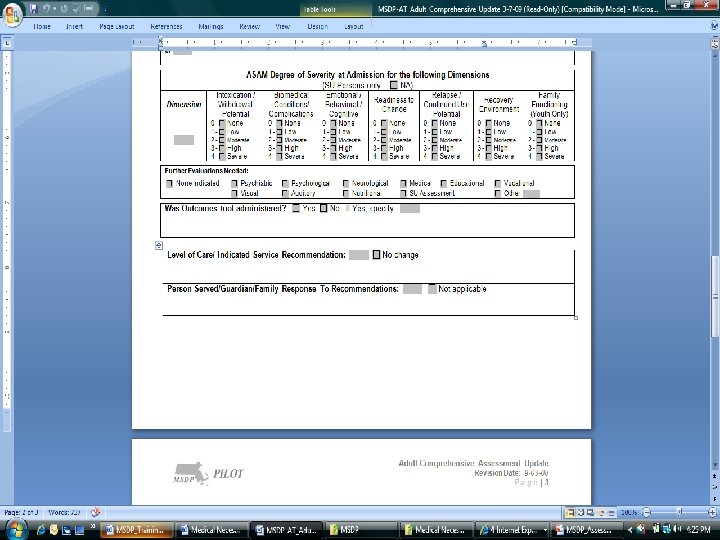Check the Medical evaluation box
The image size is (720, 540).
pos(403,183)
